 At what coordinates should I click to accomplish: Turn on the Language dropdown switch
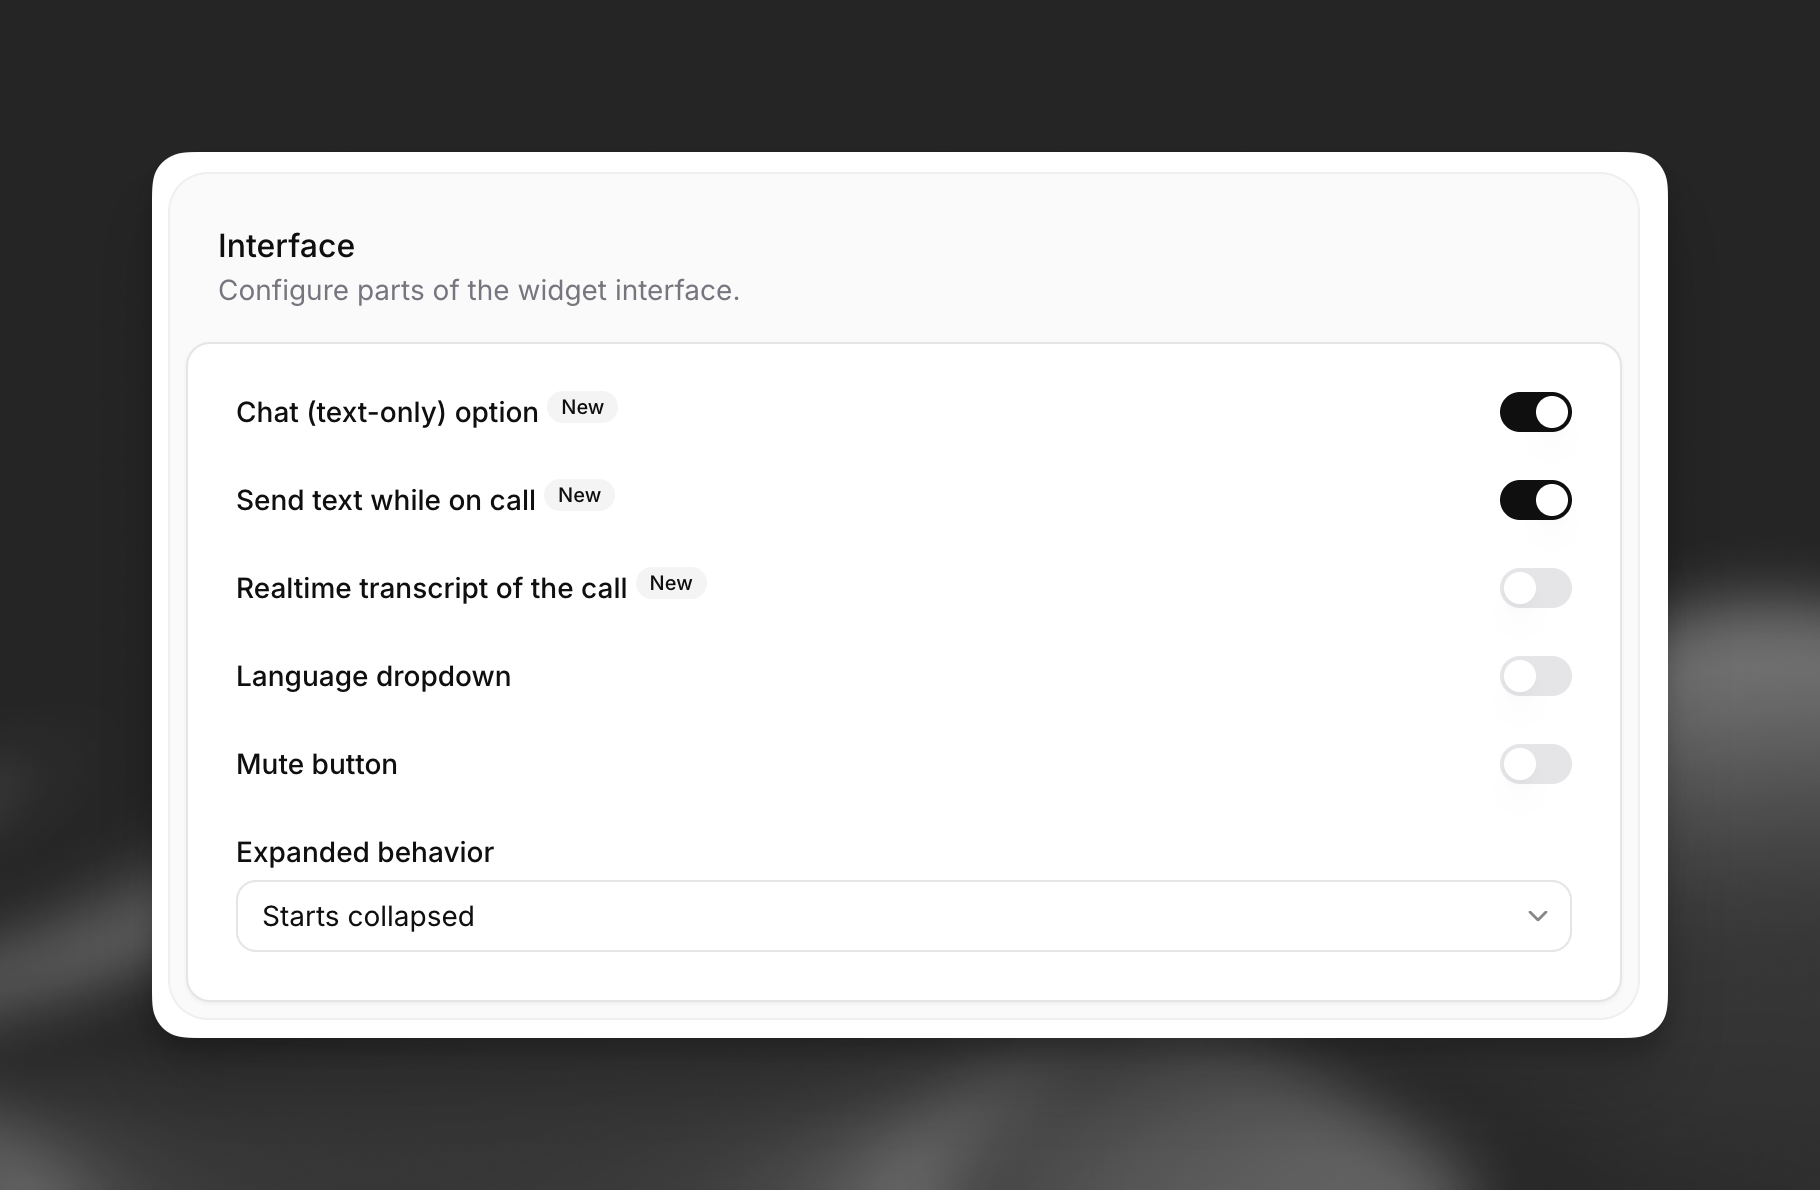[x=1536, y=676]
